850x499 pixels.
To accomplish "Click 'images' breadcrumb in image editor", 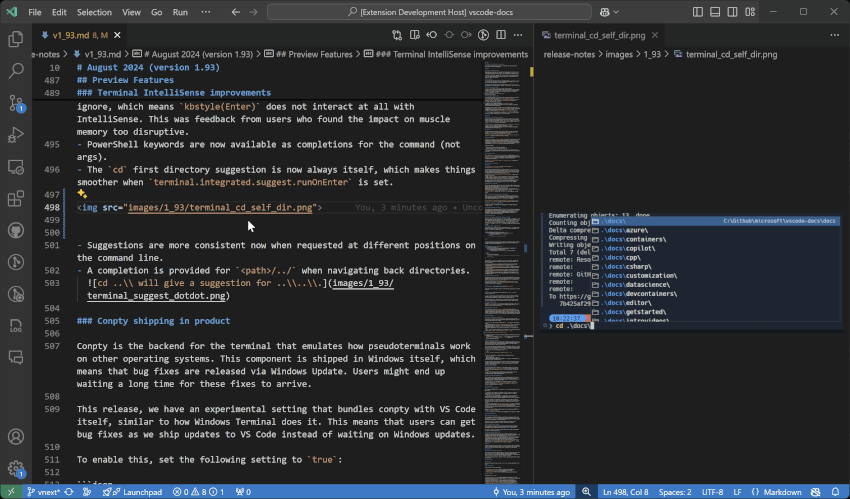I will pyautogui.click(x=619, y=54).
